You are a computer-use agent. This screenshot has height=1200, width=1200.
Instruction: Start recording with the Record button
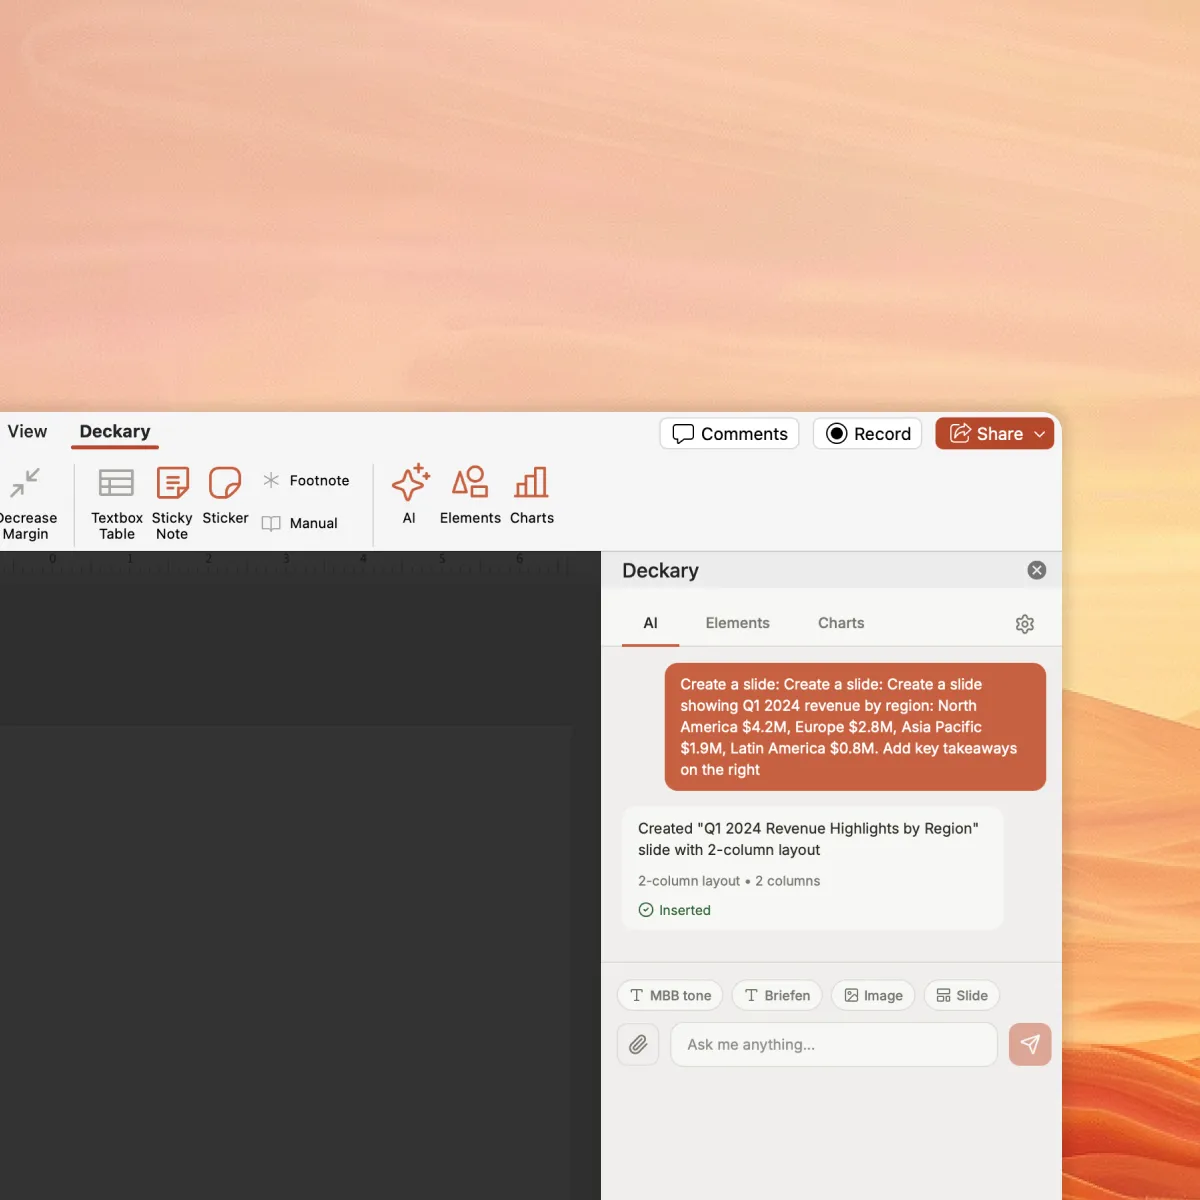(x=868, y=434)
